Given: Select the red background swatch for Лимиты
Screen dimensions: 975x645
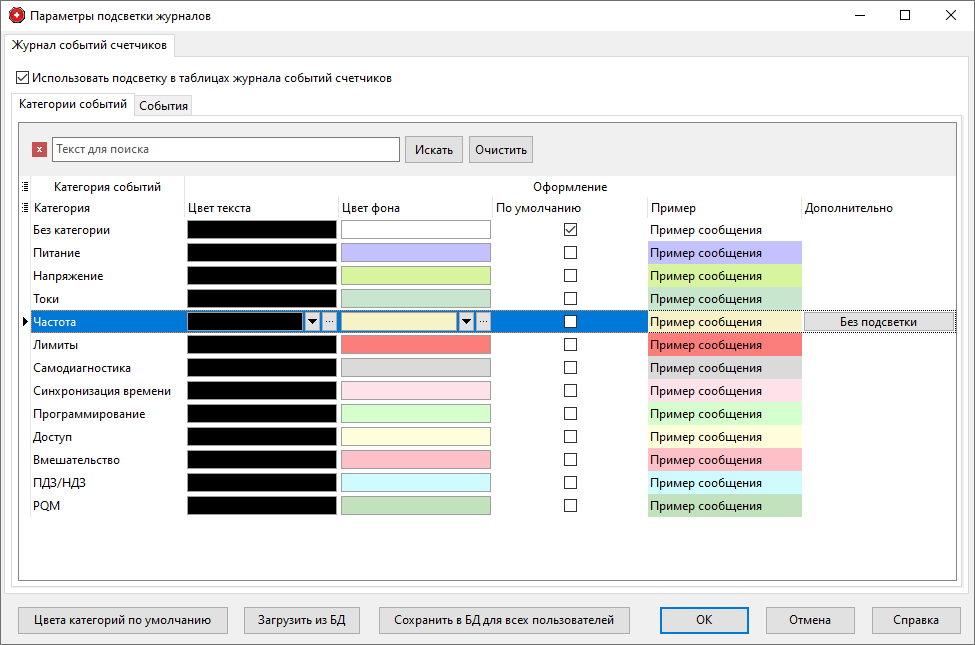Looking at the screenshot, I should pyautogui.click(x=416, y=345).
